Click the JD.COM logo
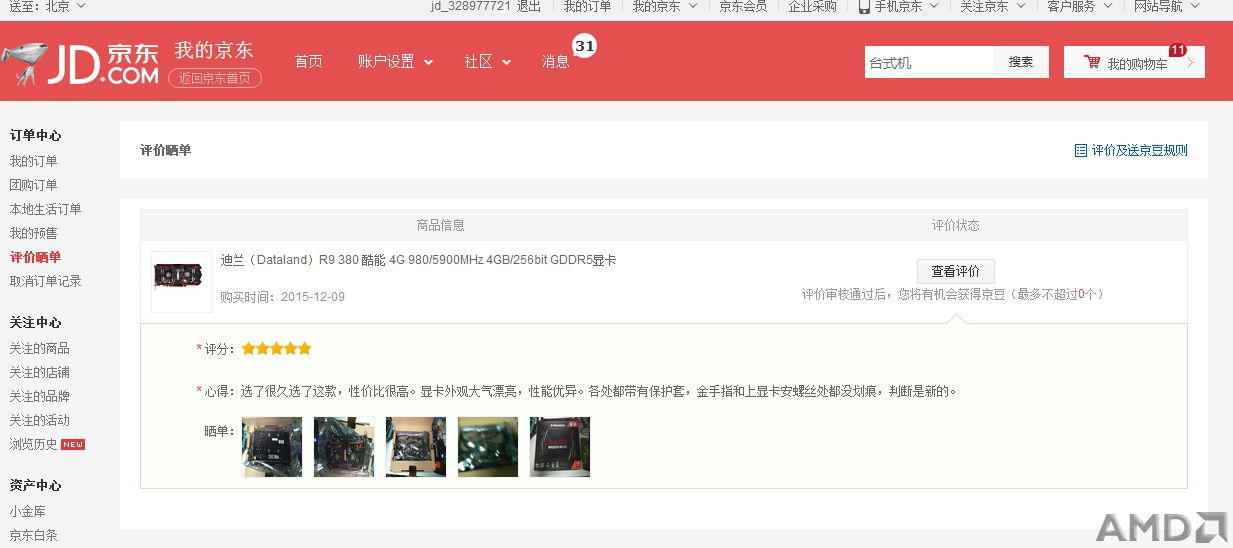This screenshot has height=548, width=1233. pyautogui.click(x=80, y=63)
